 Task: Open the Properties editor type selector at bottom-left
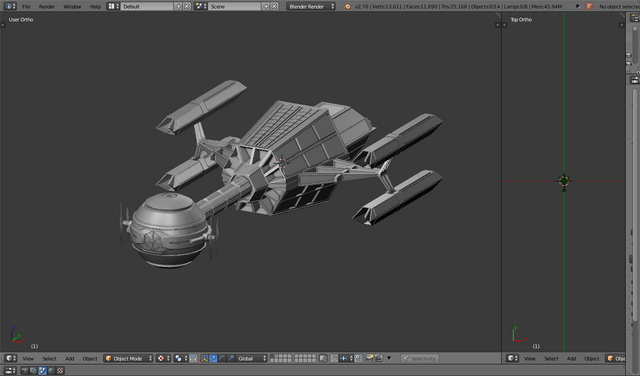click(9, 370)
